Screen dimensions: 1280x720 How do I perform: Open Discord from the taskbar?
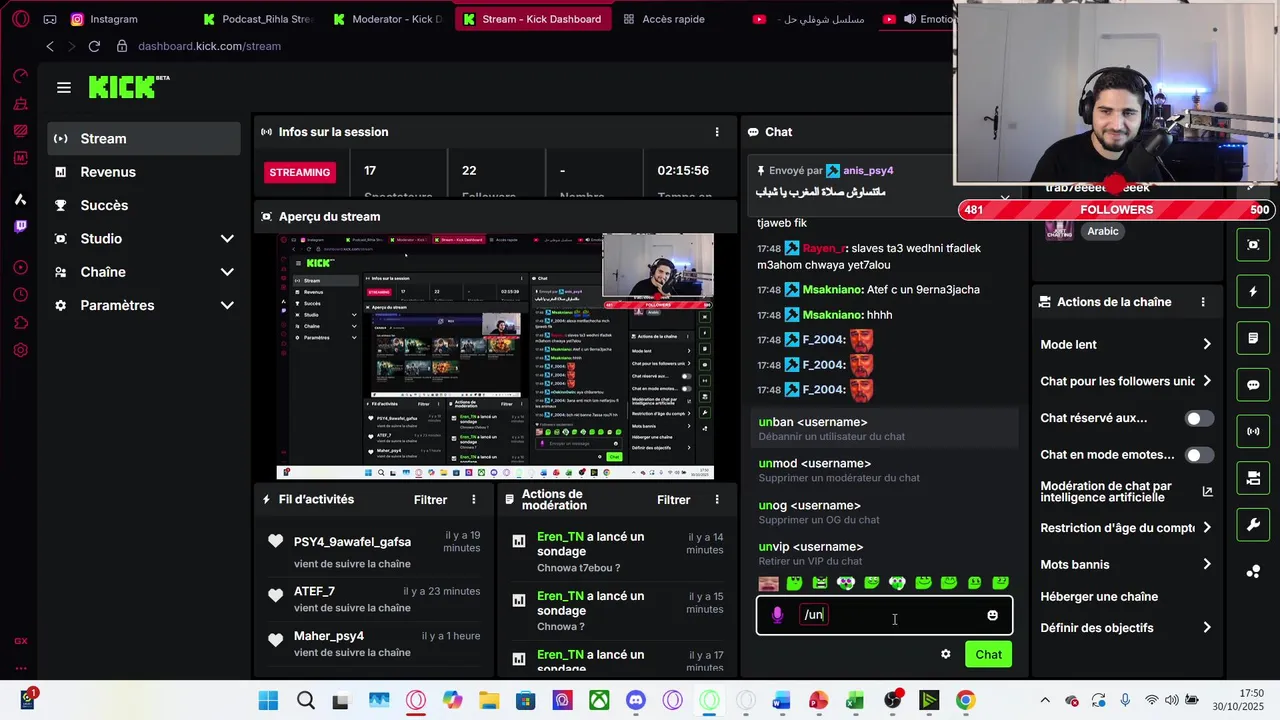pos(636,700)
